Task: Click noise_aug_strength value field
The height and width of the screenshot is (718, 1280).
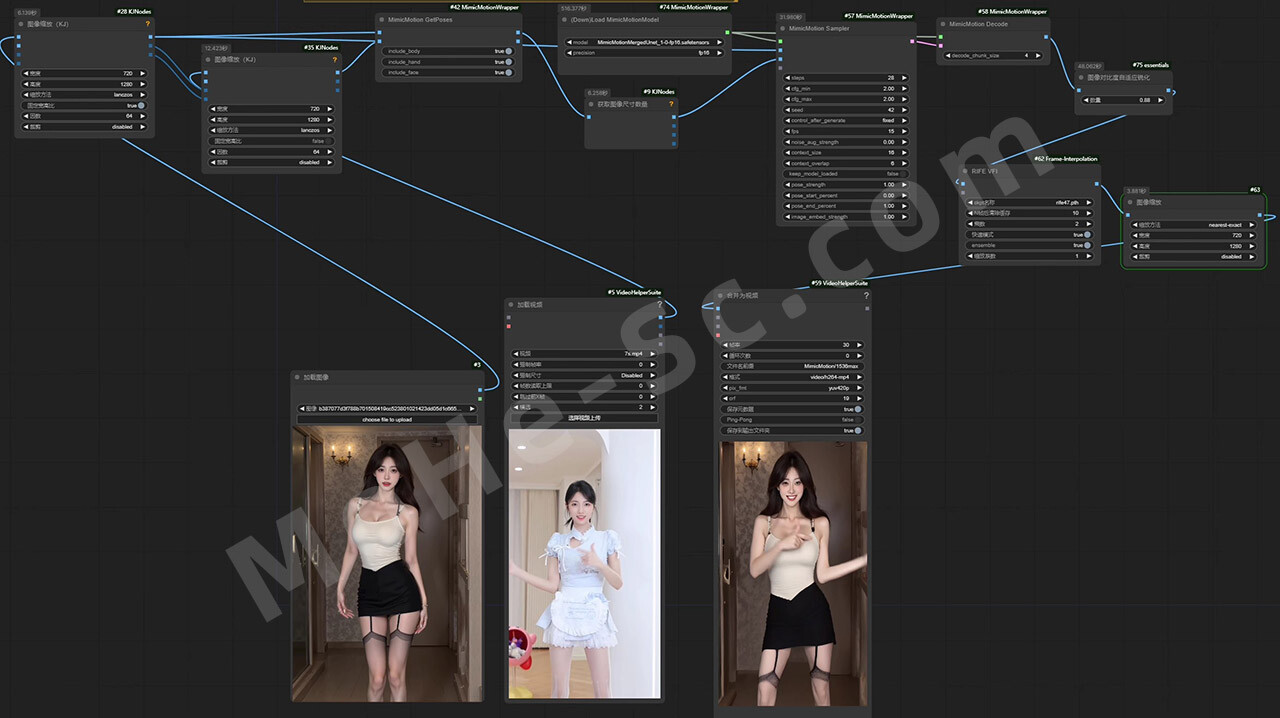Action: [x=845, y=142]
